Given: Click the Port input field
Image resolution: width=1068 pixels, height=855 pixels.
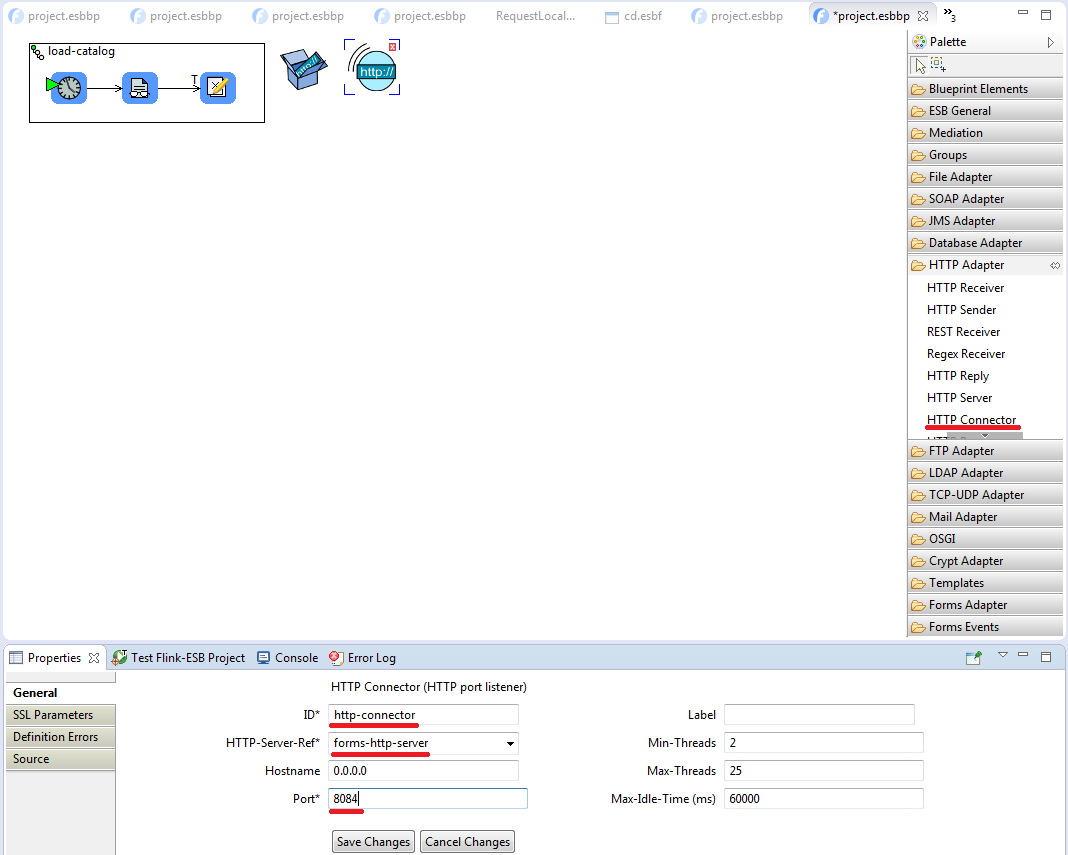Looking at the screenshot, I should (427, 799).
